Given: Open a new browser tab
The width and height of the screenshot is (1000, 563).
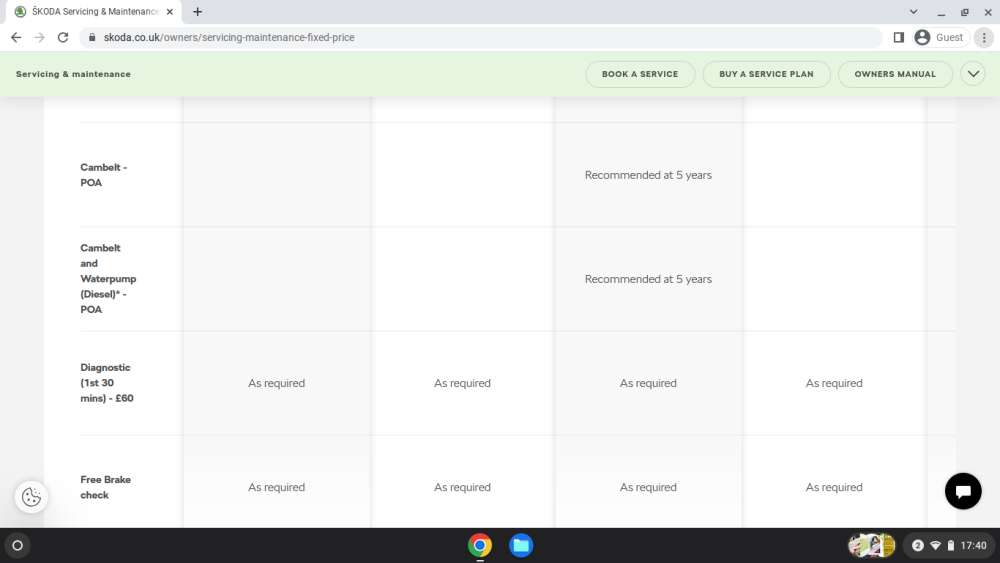Looking at the screenshot, I should pyautogui.click(x=198, y=11).
